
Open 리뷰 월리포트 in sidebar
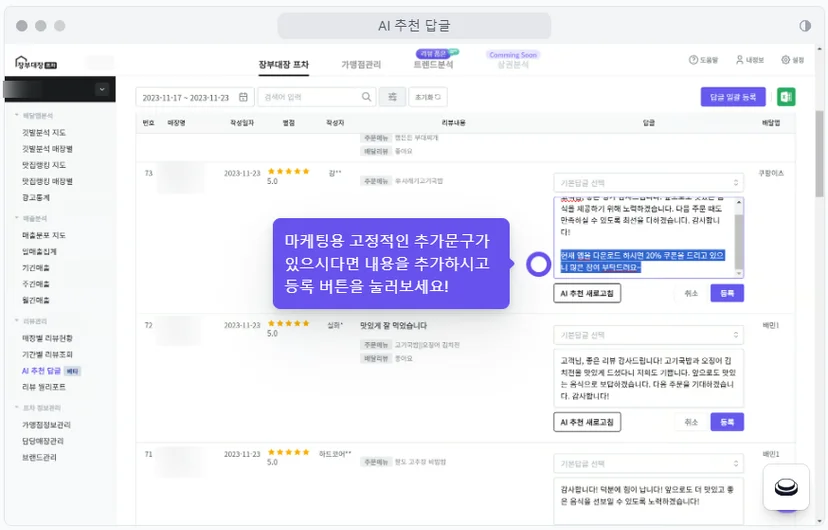tap(44, 387)
